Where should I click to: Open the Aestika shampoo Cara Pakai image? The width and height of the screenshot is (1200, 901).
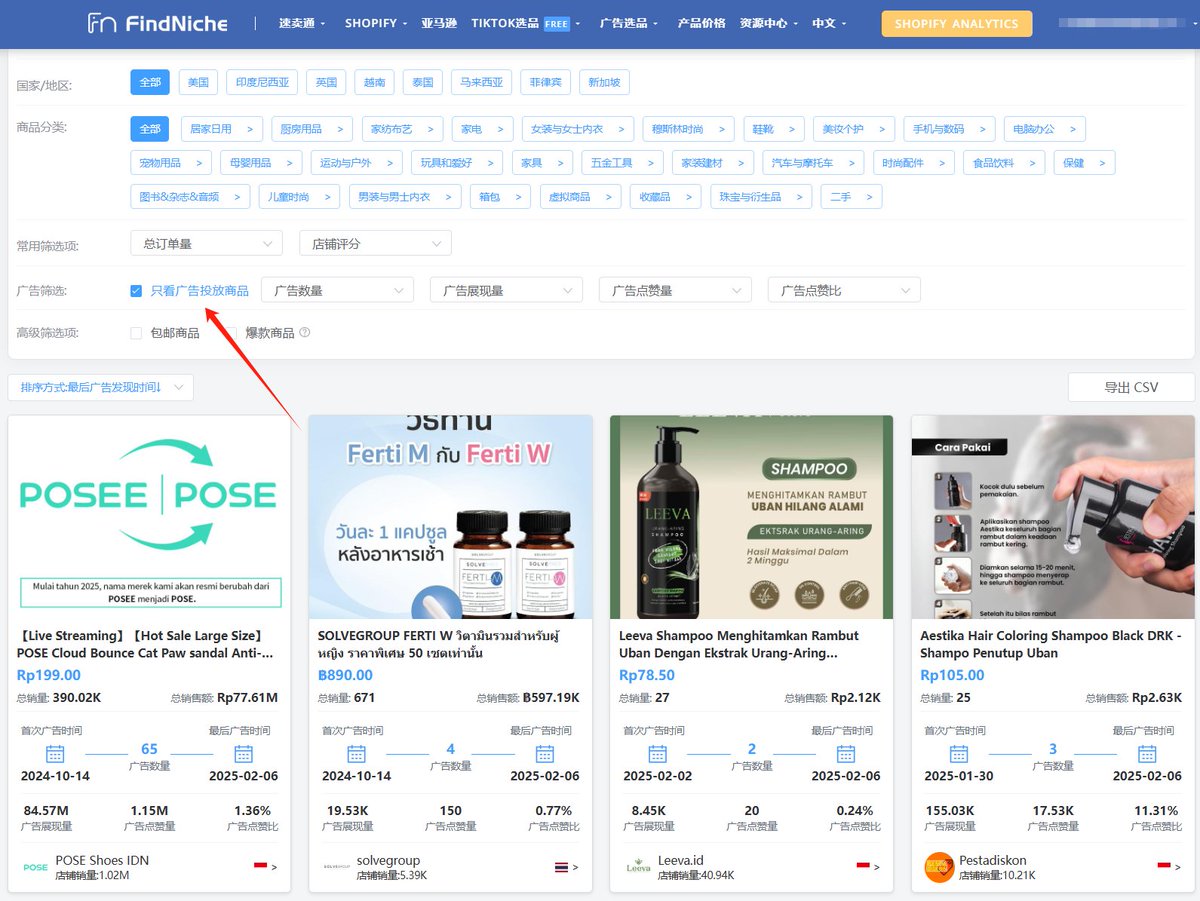(x=1053, y=517)
